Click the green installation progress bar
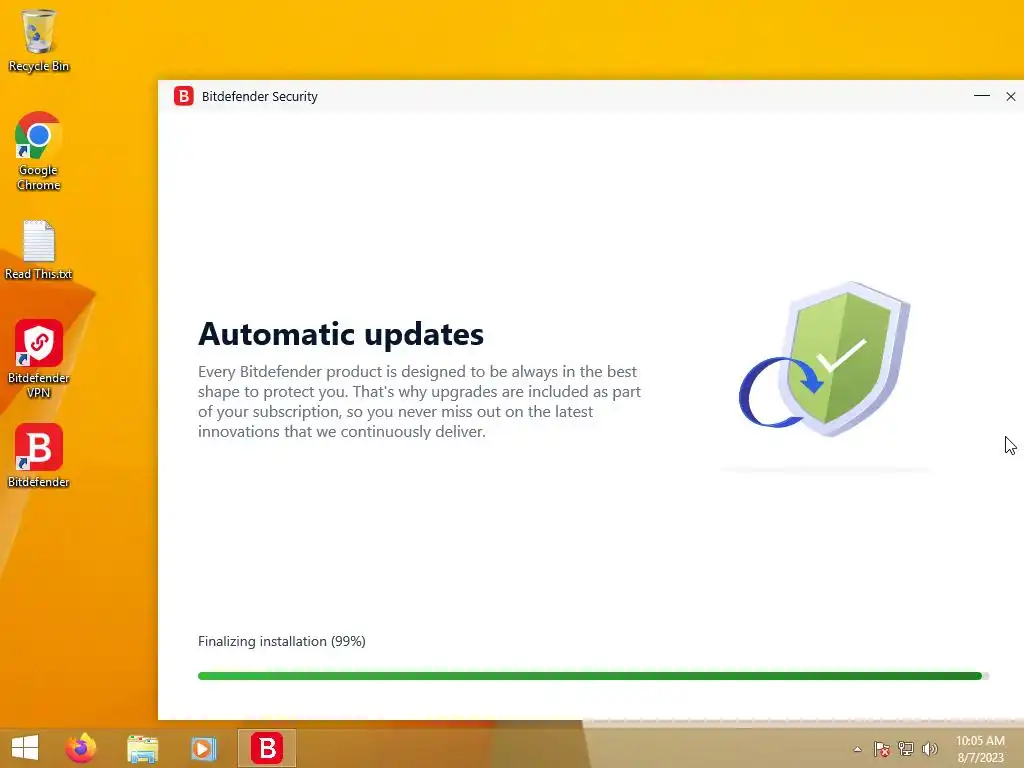Viewport: 1024px width, 768px height. tap(593, 676)
